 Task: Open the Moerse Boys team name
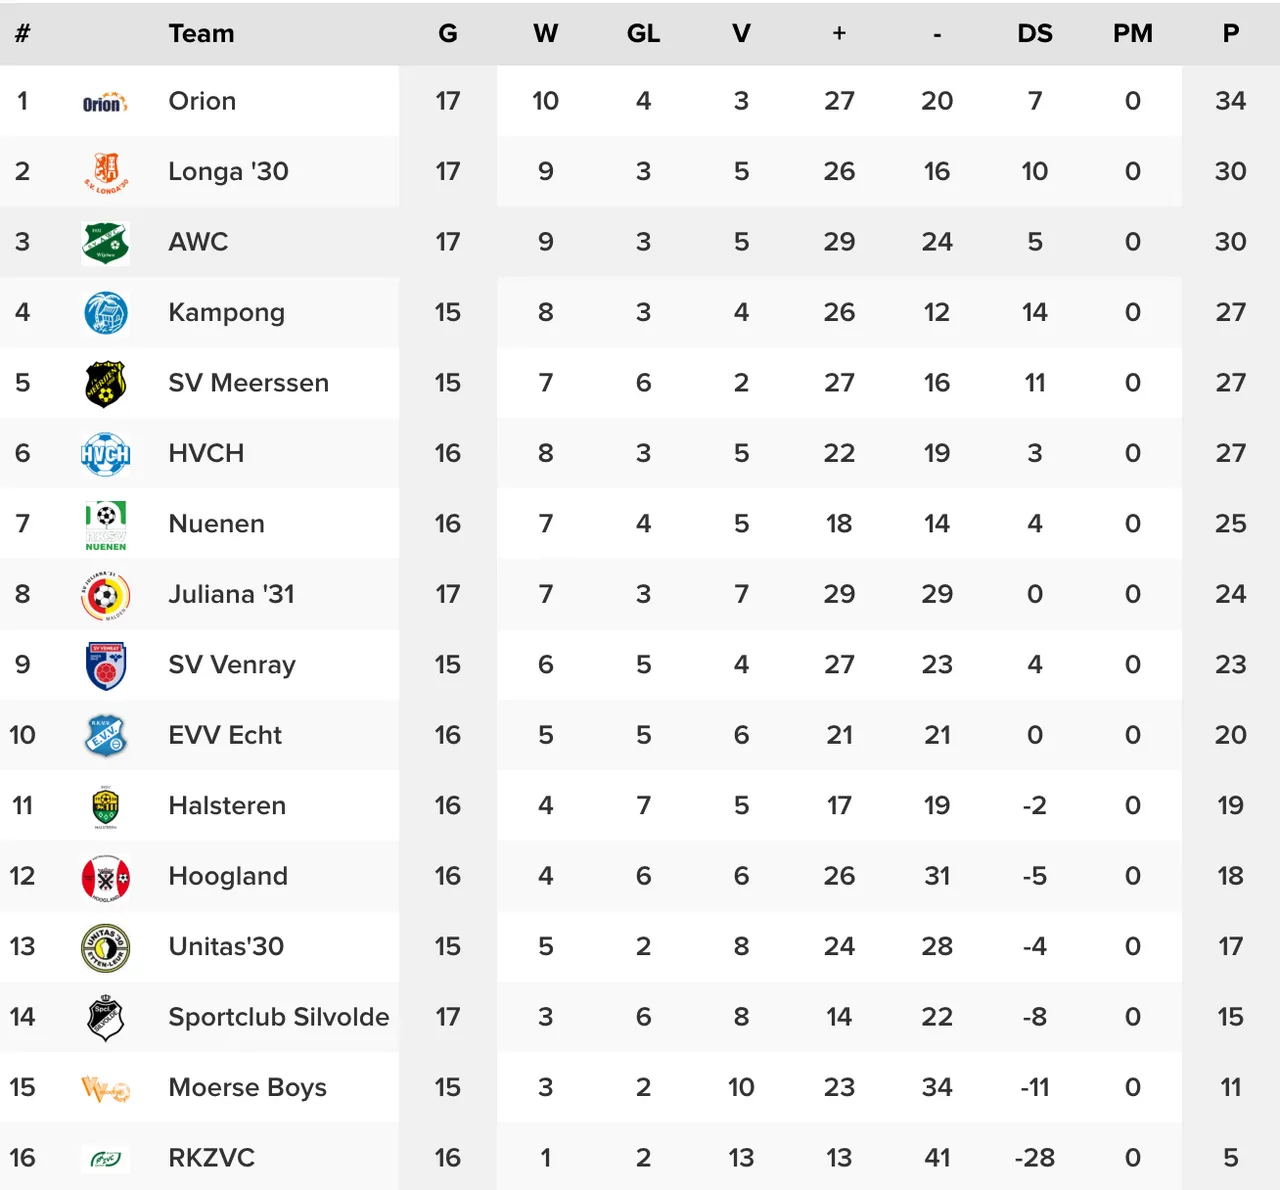[247, 1088]
